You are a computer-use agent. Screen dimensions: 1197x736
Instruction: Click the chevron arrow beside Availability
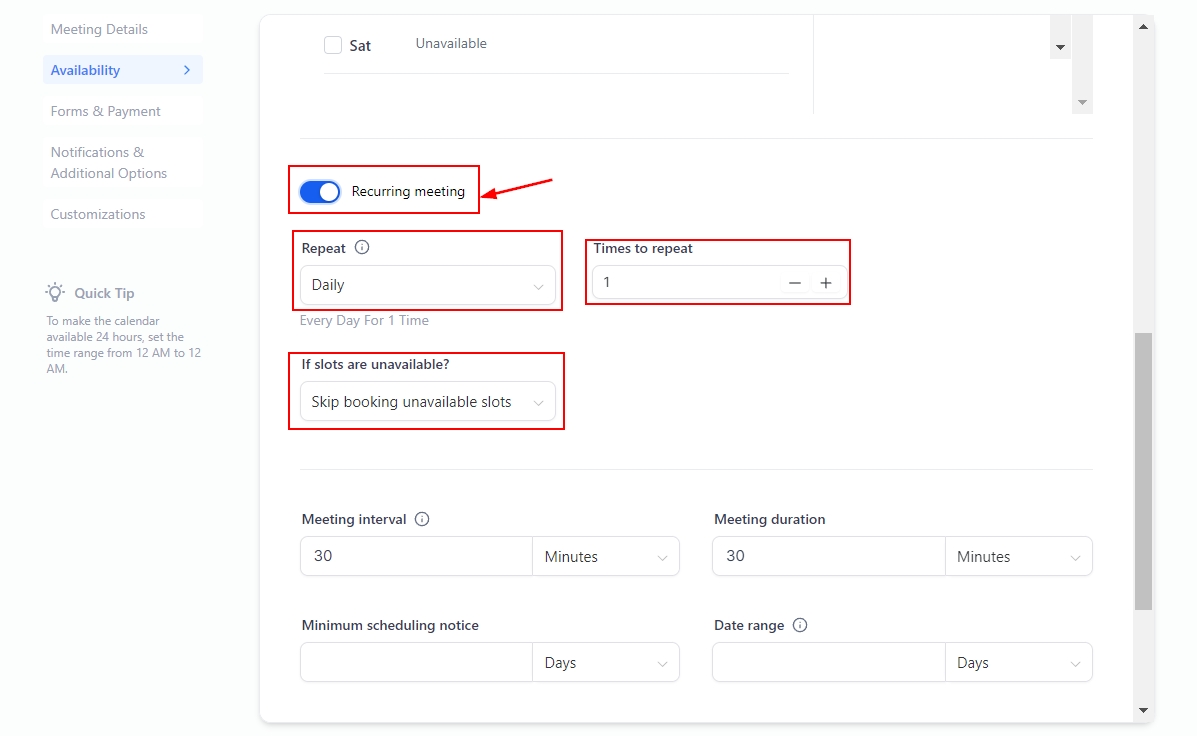click(x=186, y=70)
